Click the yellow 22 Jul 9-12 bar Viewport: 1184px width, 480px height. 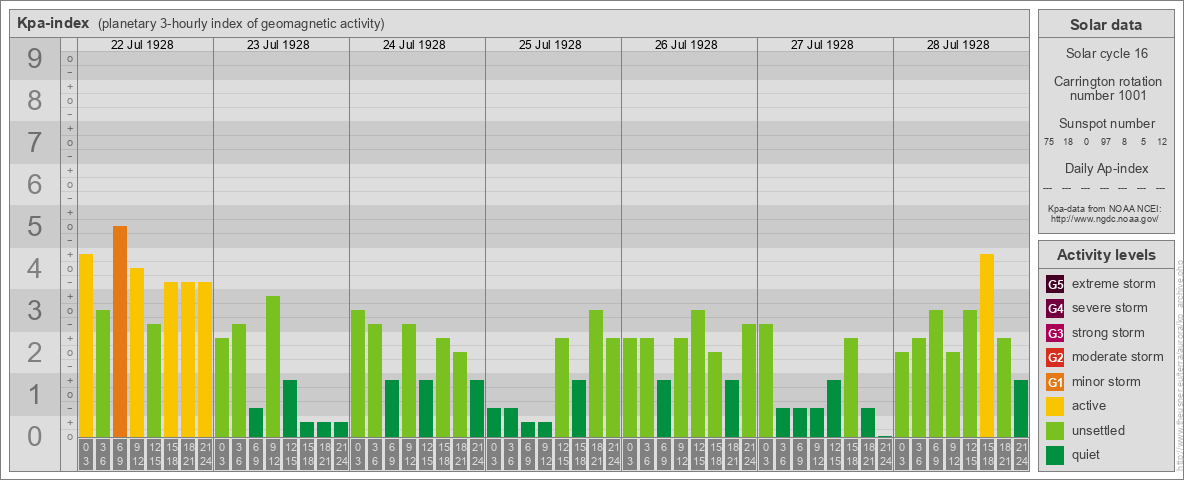coord(137,352)
